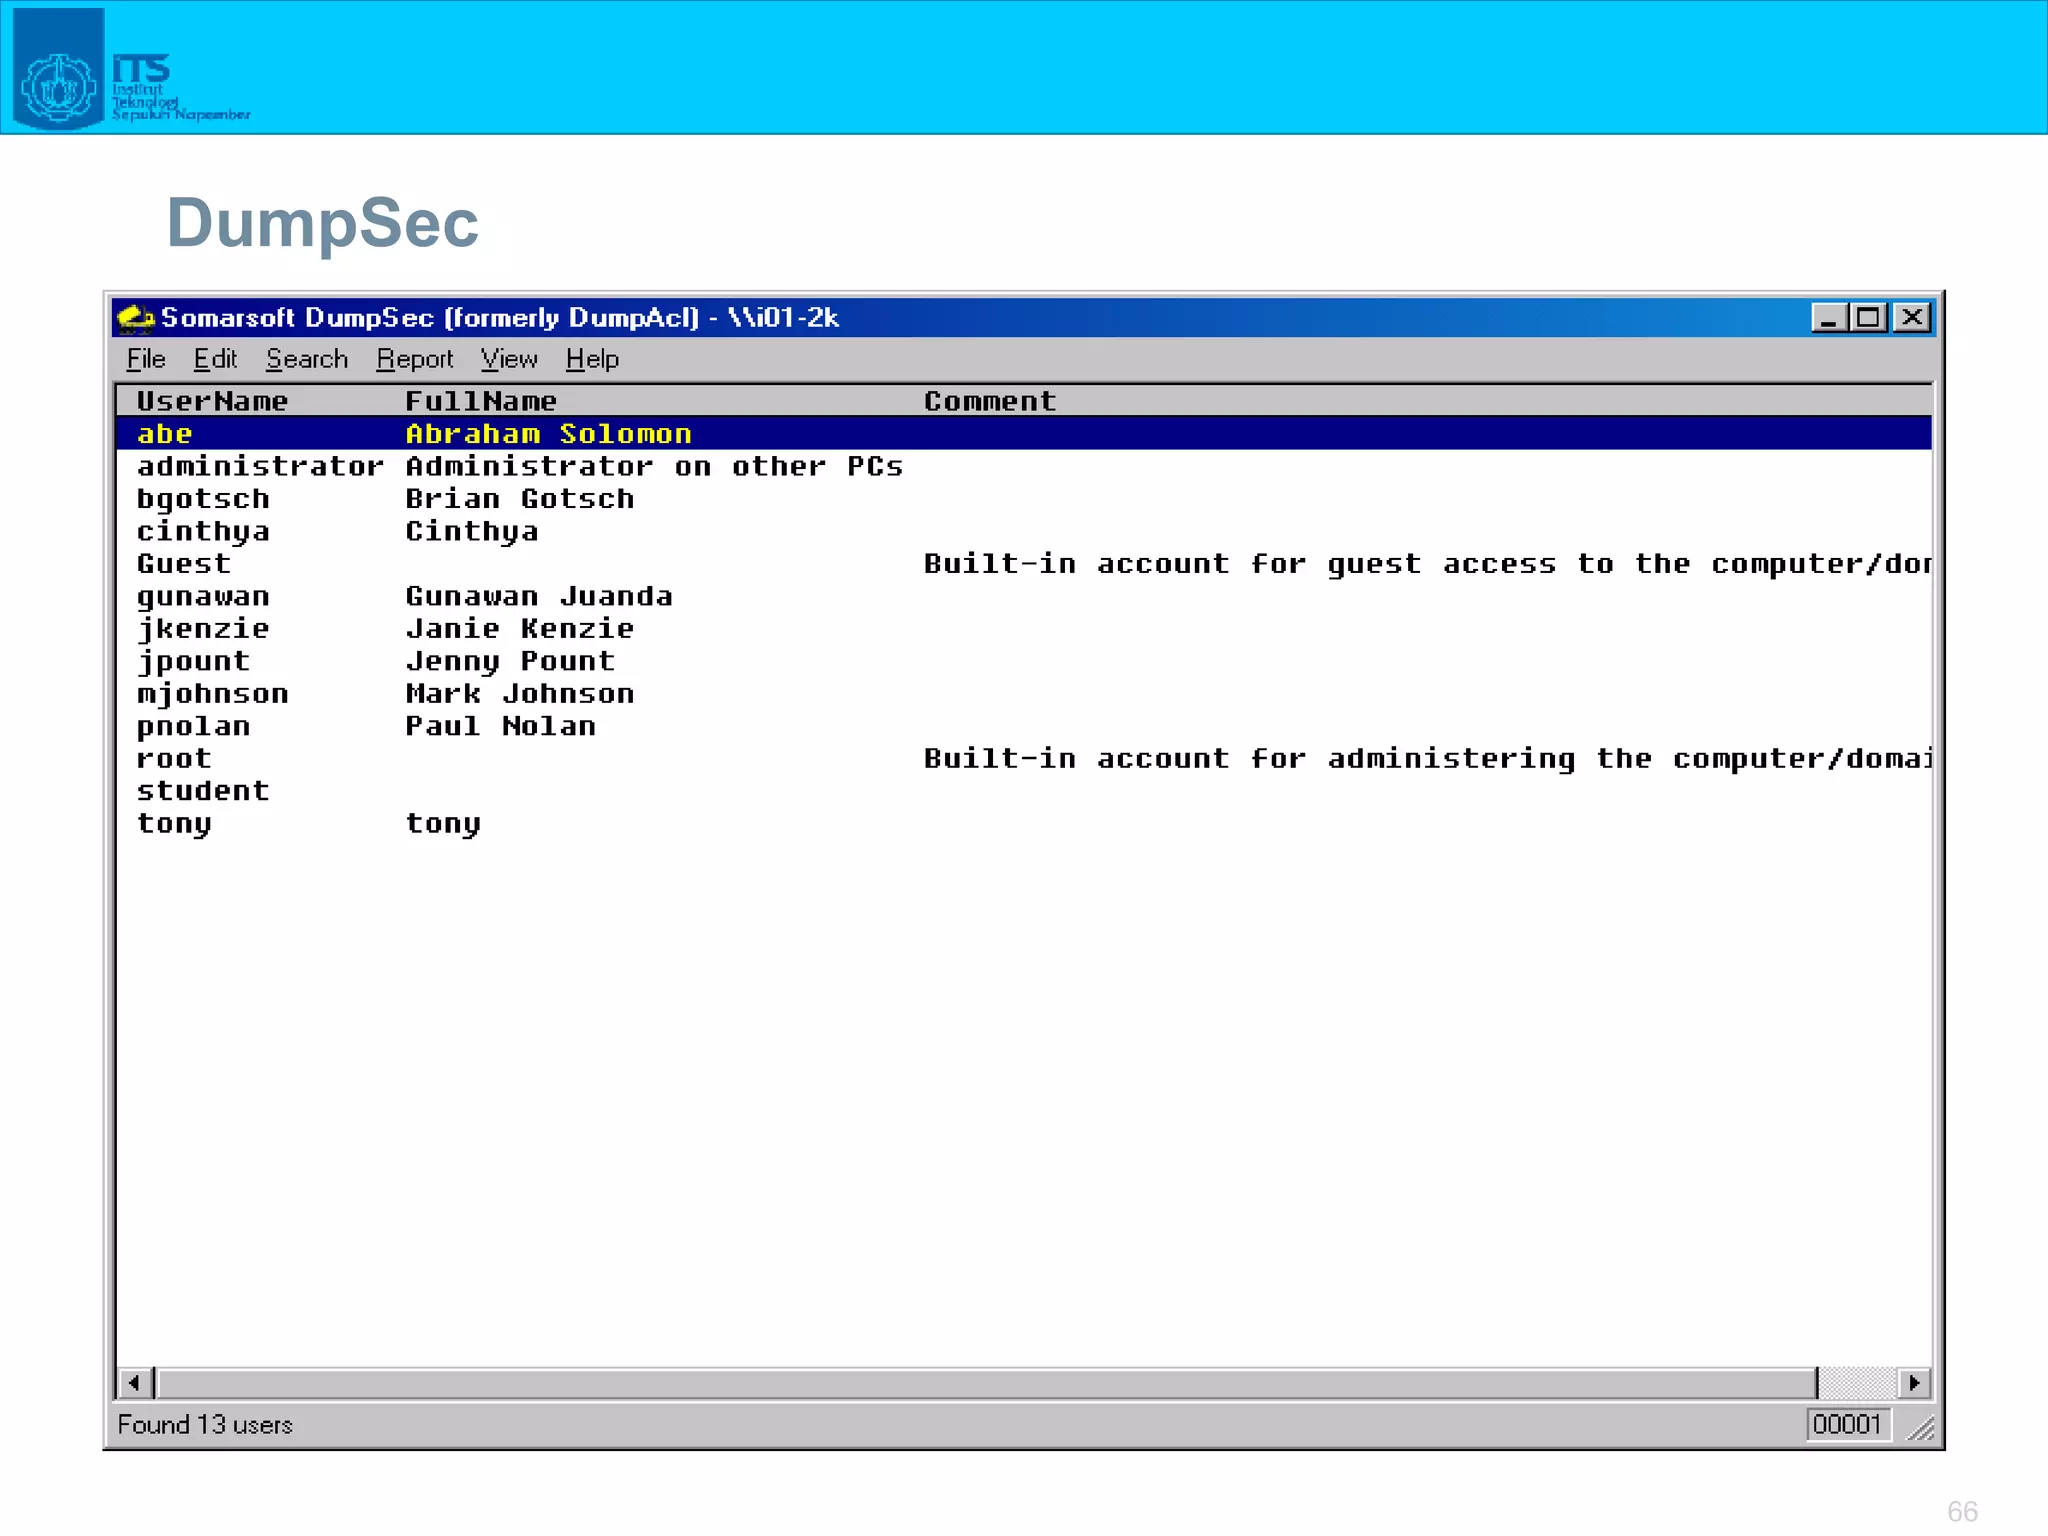Select the bgotsch user row
Viewport: 2048px width, 1536px height.
tap(1024, 499)
